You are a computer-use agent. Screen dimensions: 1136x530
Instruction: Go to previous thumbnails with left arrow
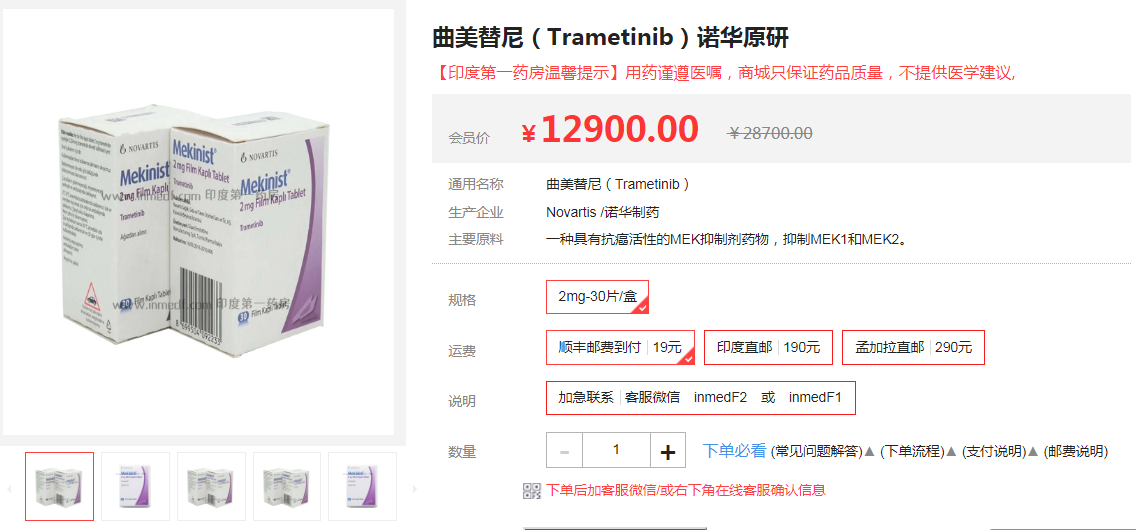9,489
